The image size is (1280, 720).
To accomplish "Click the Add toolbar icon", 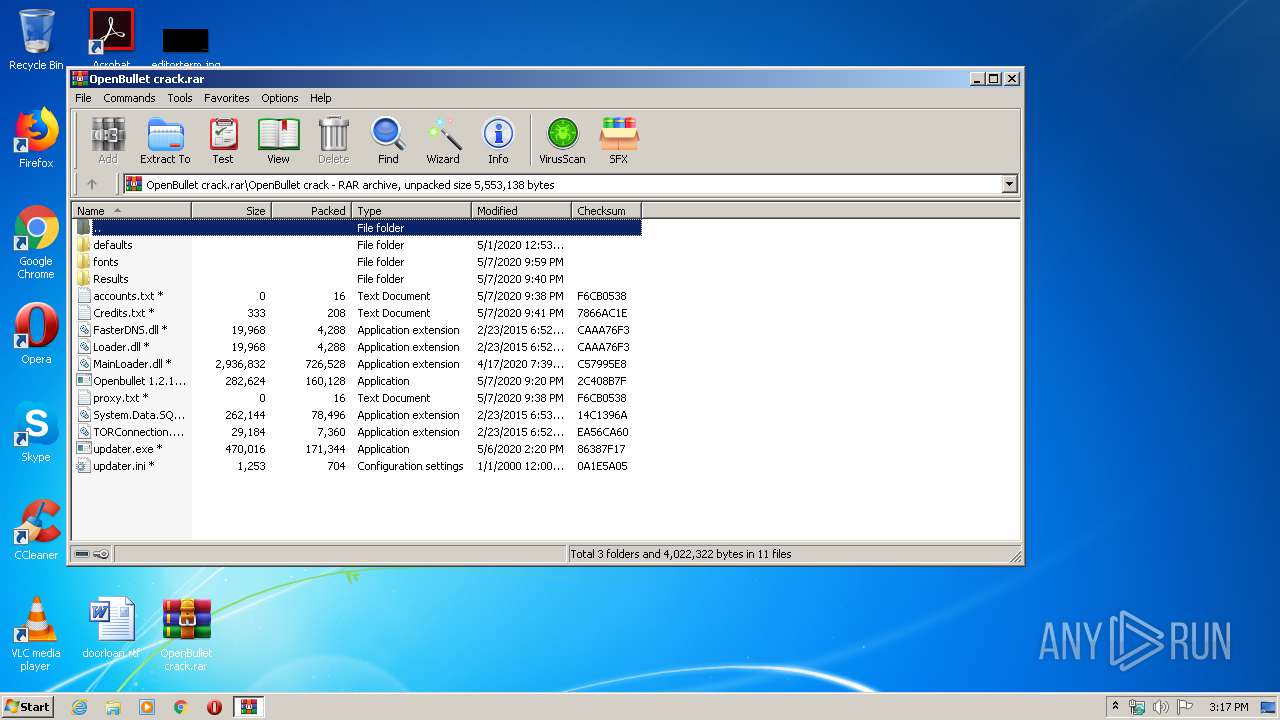I will [x=108, y=141].
